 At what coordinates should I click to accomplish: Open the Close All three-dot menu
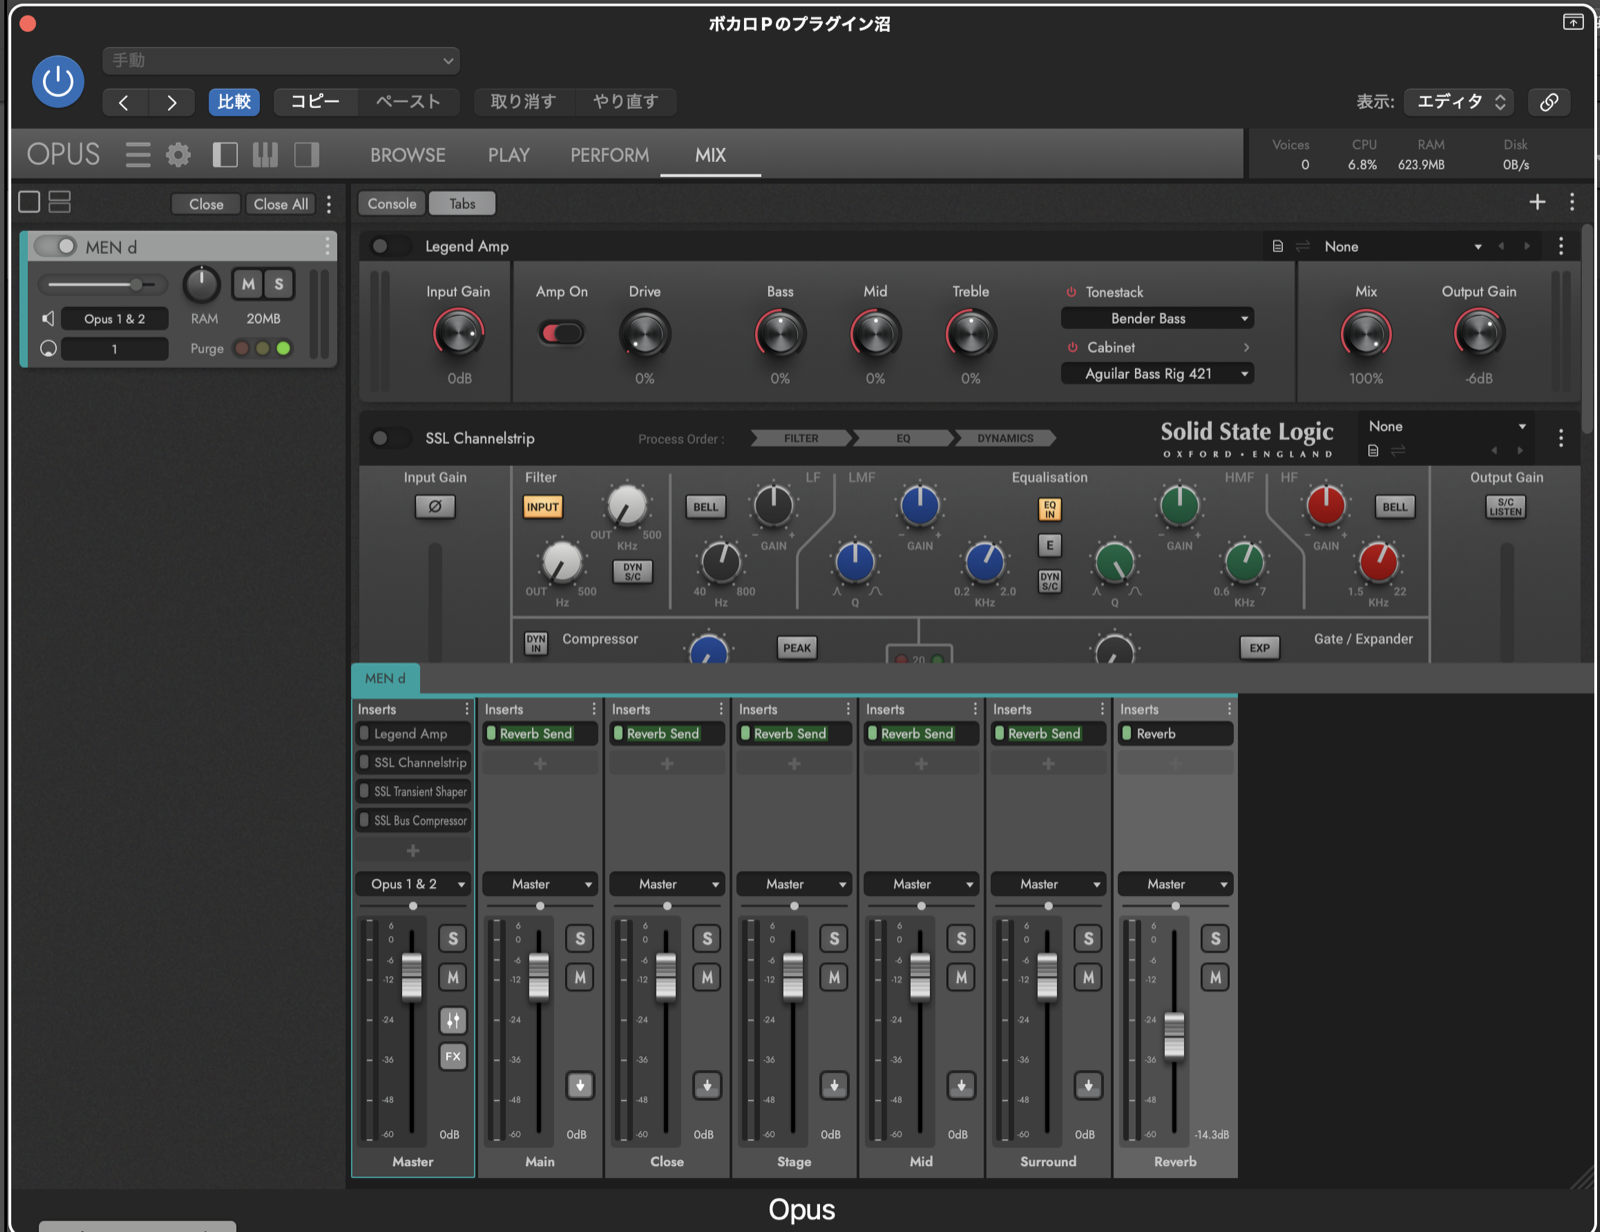click(329, 204)
